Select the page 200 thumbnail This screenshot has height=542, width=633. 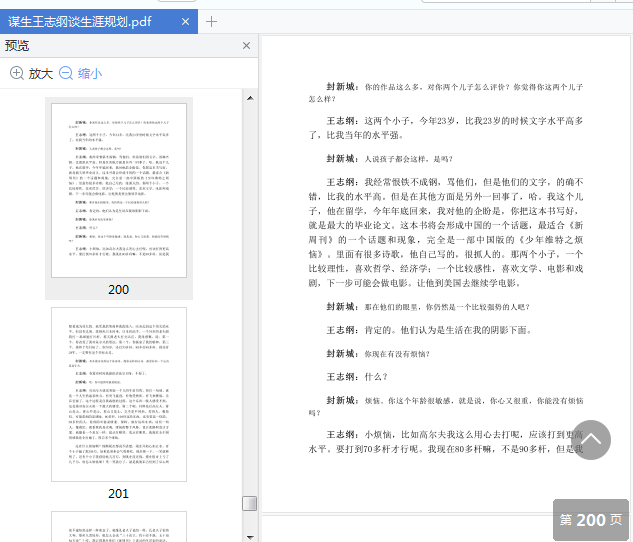tap(119, 190)
